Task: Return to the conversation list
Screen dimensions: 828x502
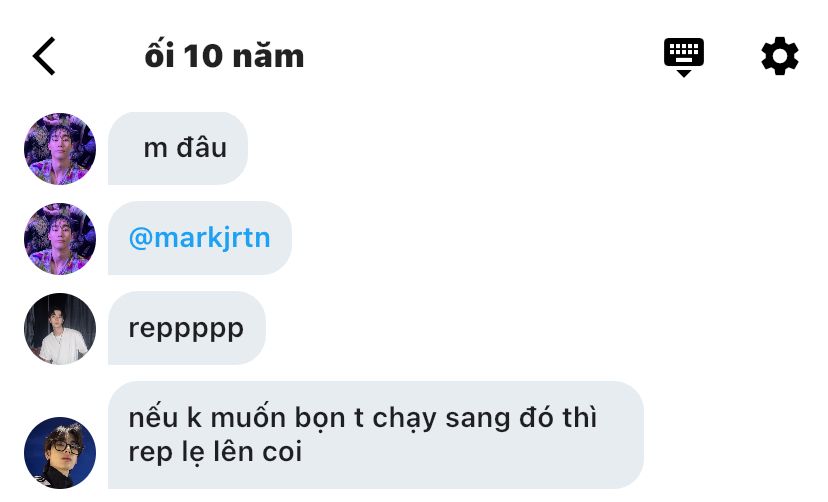Action: pyautogui.click(x=44, y=57)
